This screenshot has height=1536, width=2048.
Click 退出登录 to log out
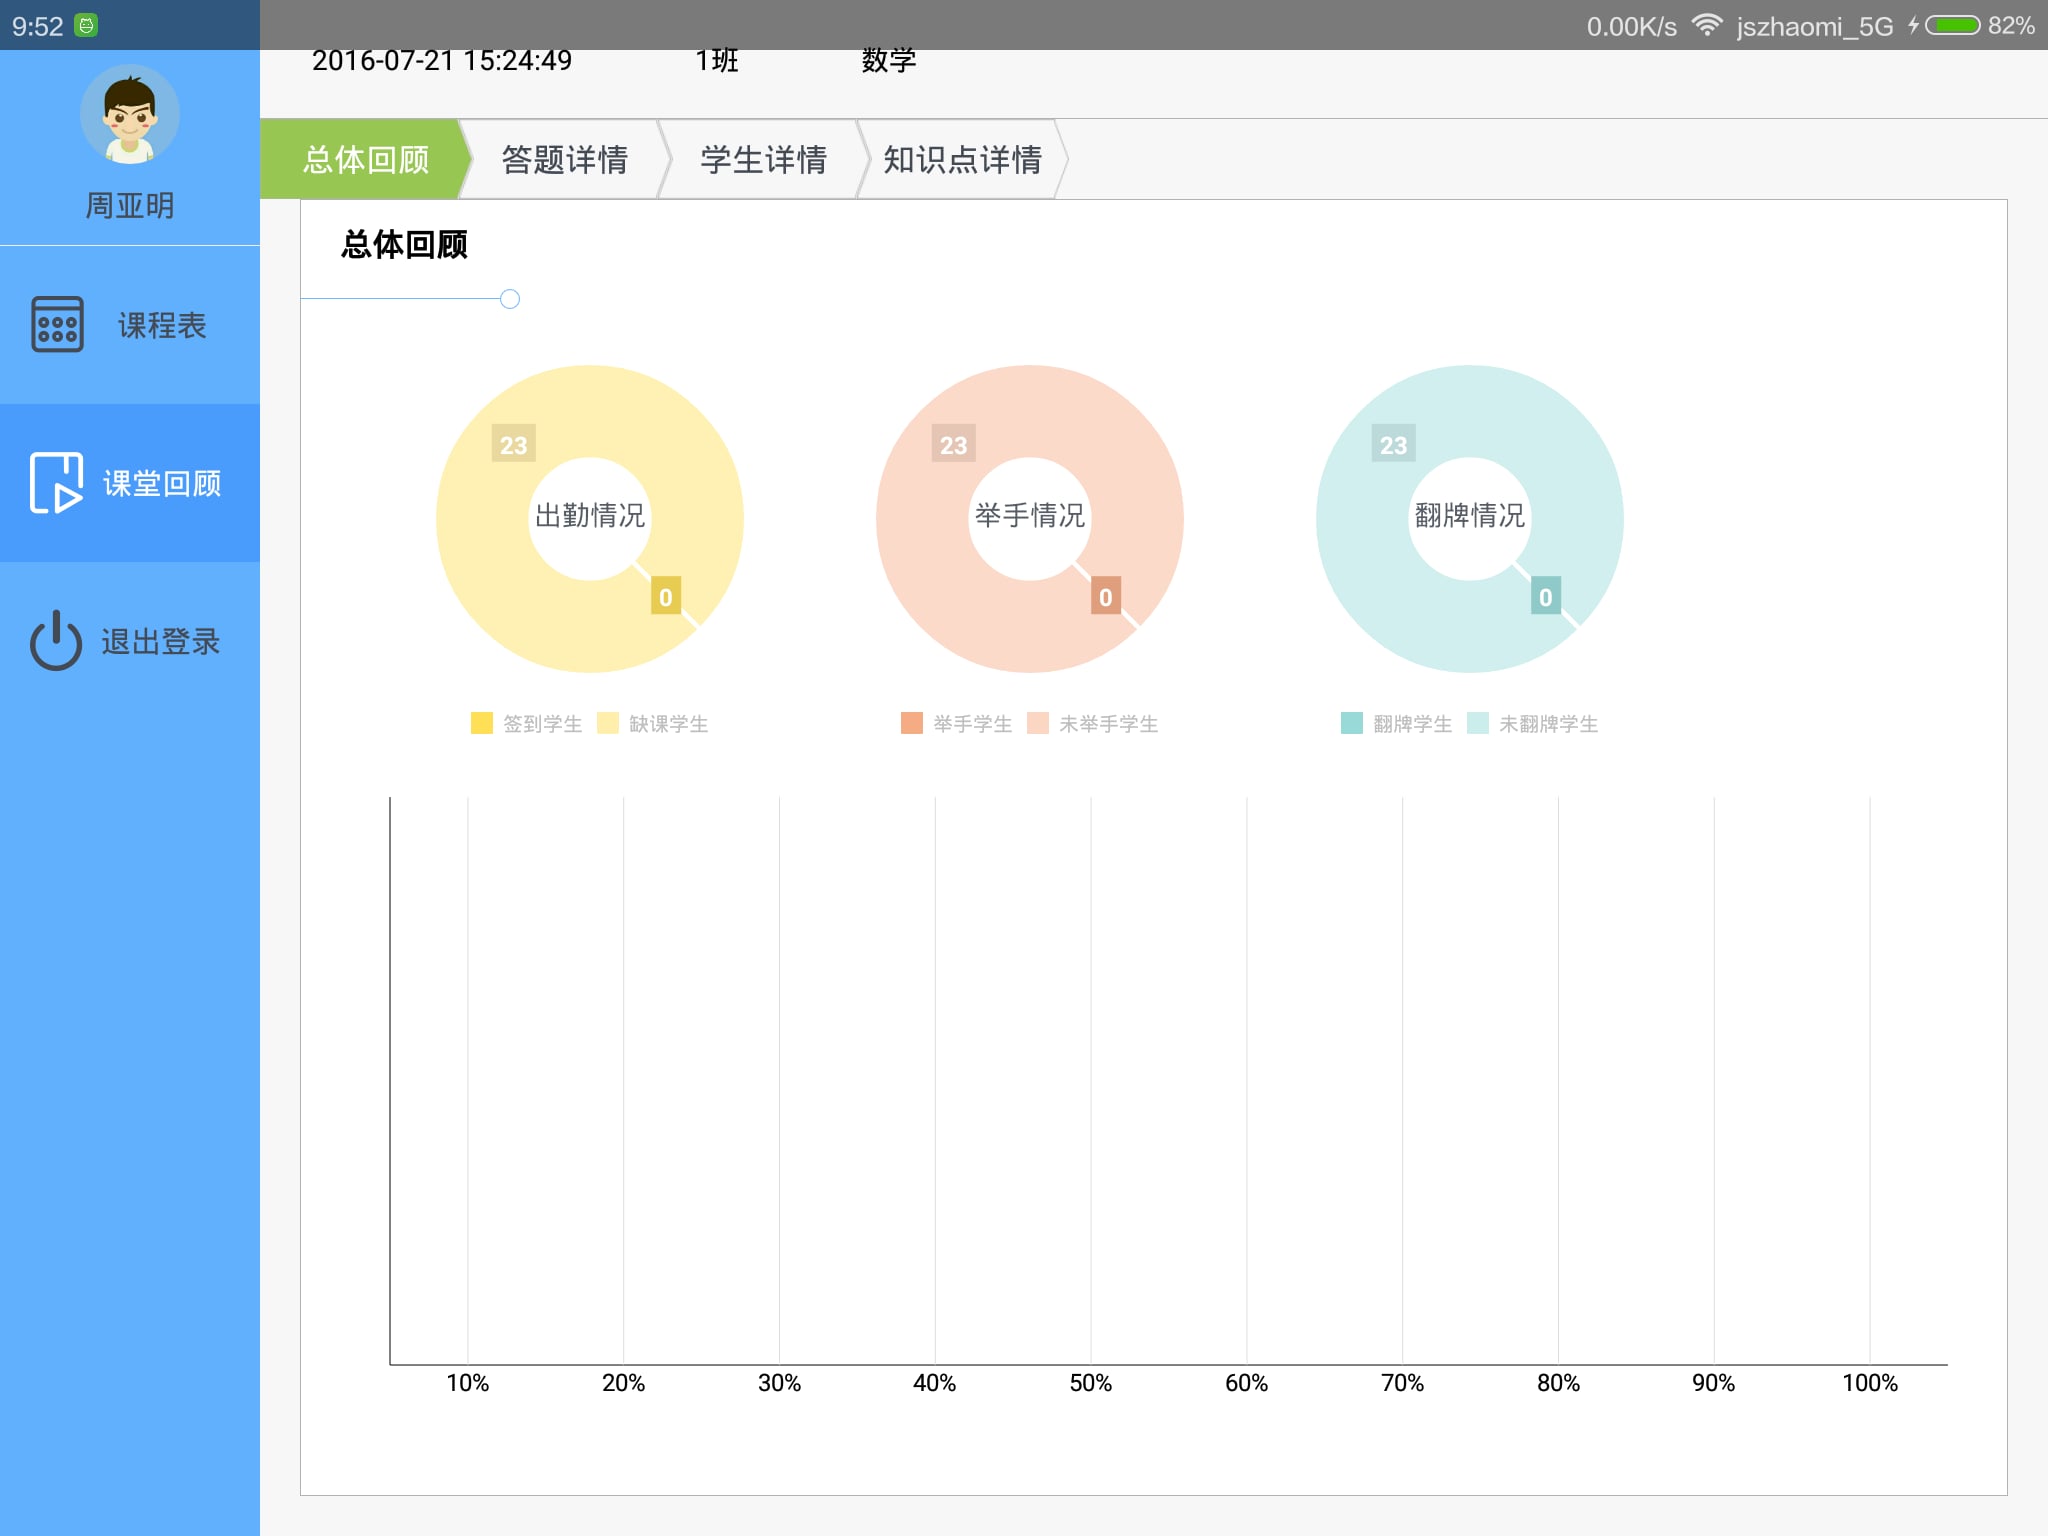pos(130,641)
